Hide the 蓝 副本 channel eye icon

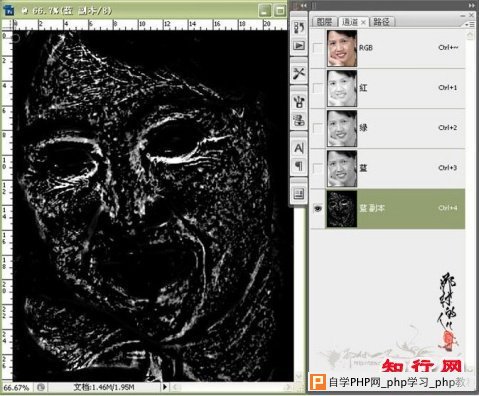[318, 208]
